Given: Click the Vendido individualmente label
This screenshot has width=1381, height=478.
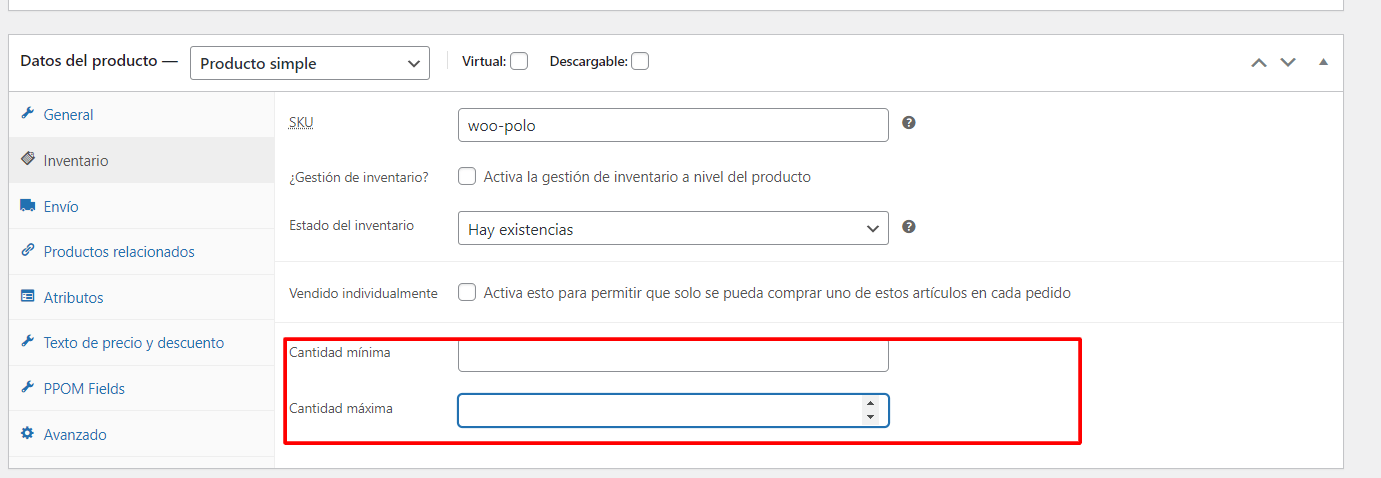Looking at the screenshot, I should coord(363,293).
